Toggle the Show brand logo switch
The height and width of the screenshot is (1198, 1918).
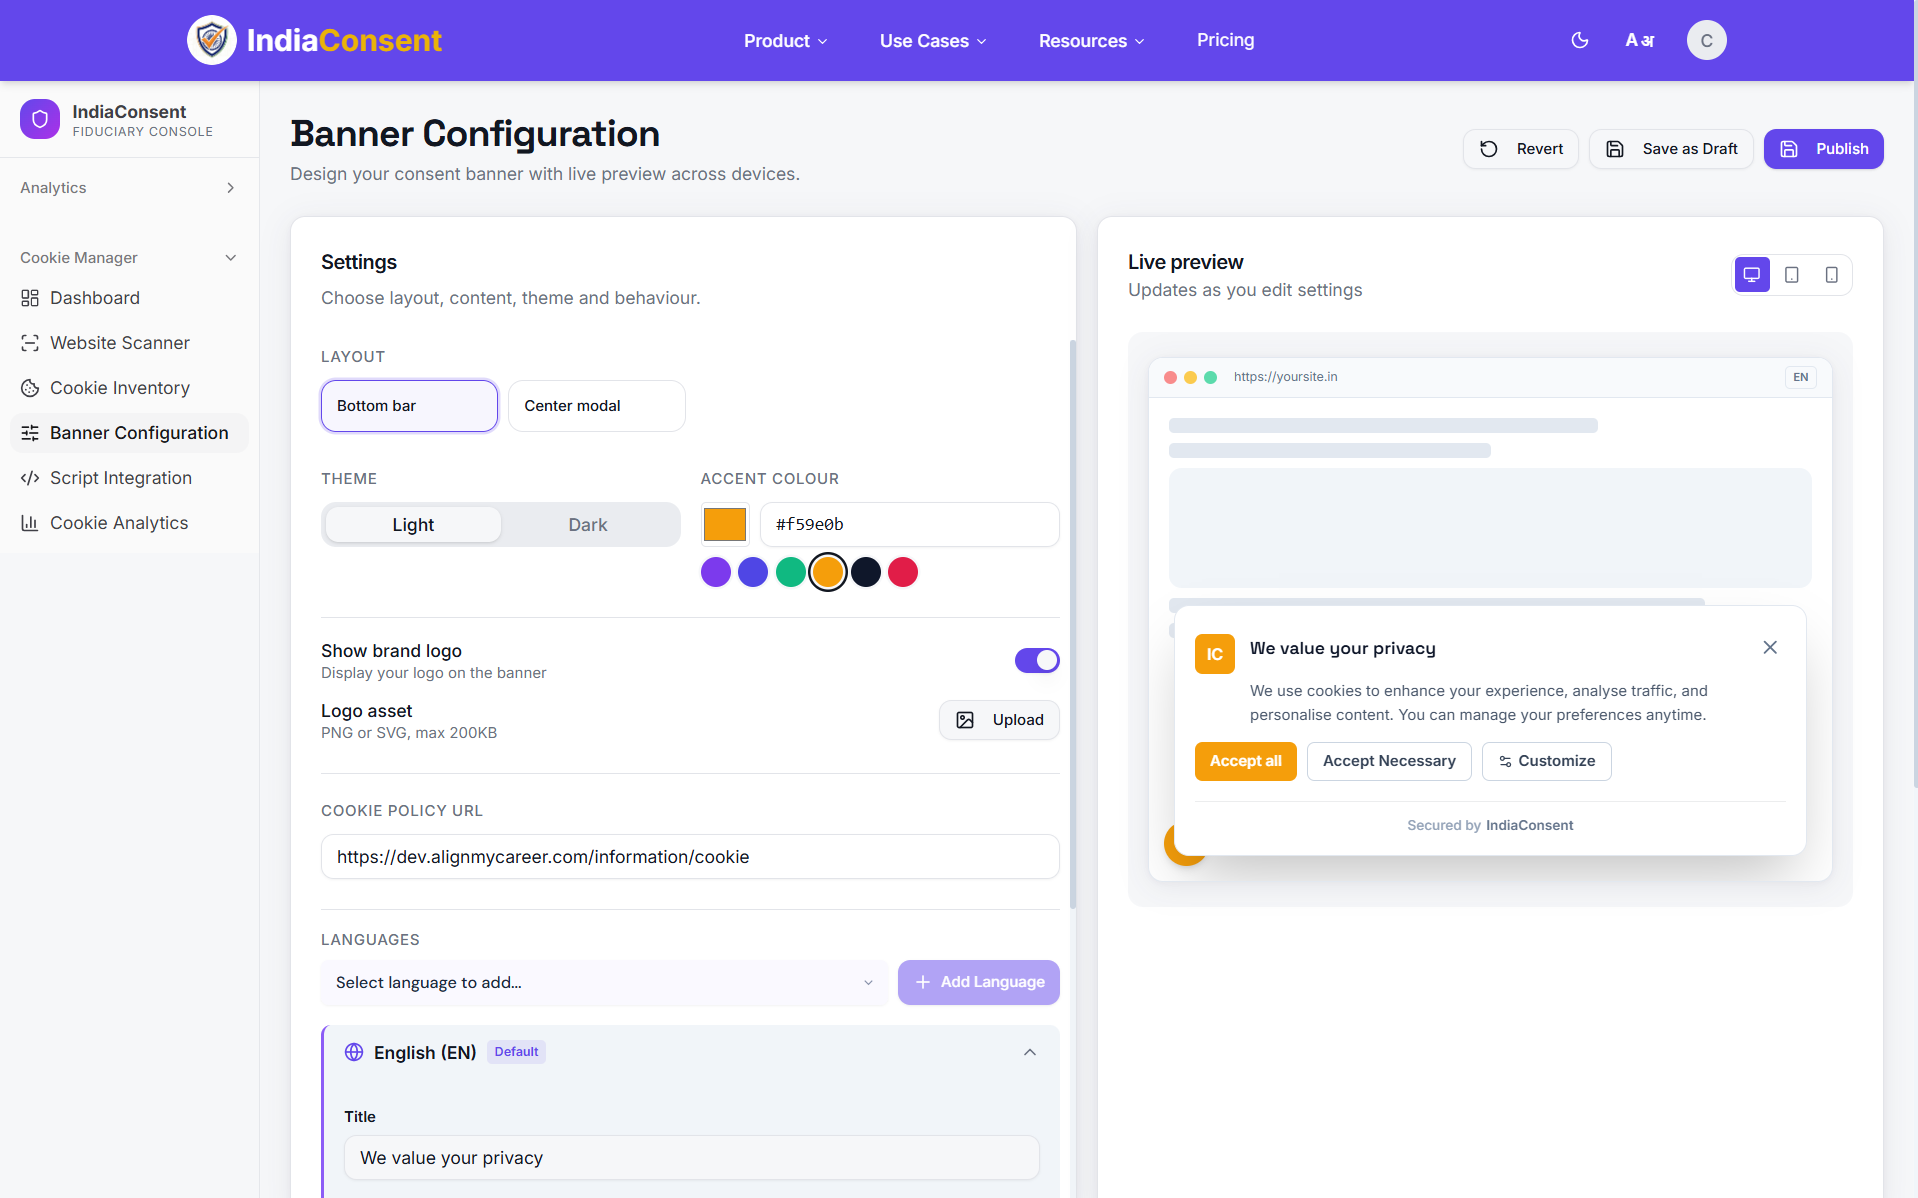coord(1037,660)
